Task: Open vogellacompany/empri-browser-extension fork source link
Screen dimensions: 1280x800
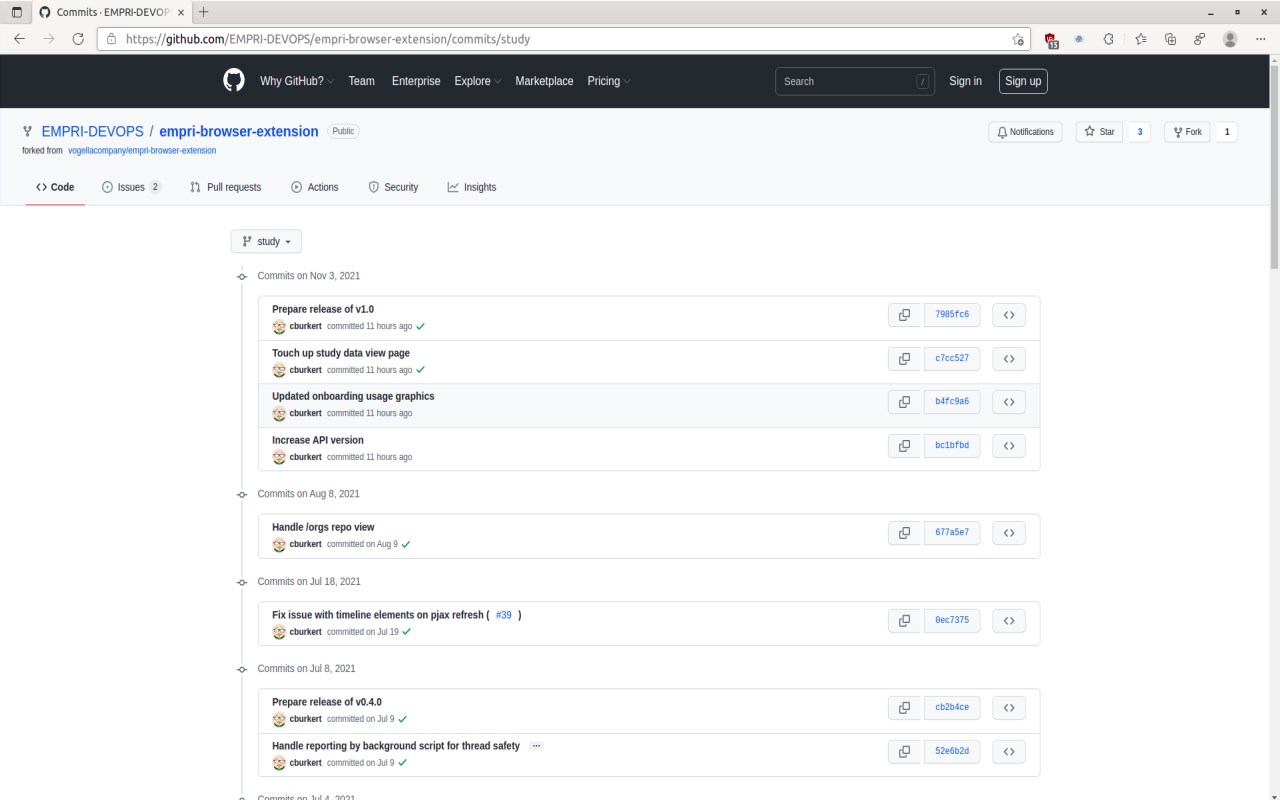Action: (142, 151)
